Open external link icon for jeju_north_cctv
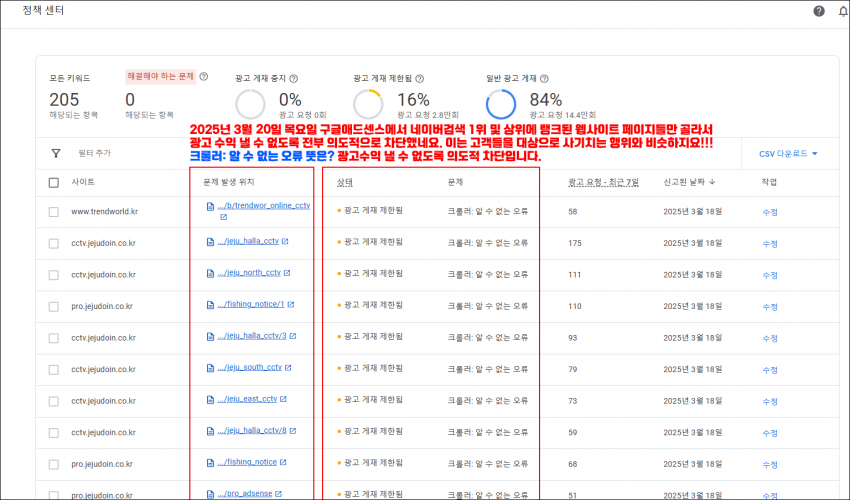 287,273
